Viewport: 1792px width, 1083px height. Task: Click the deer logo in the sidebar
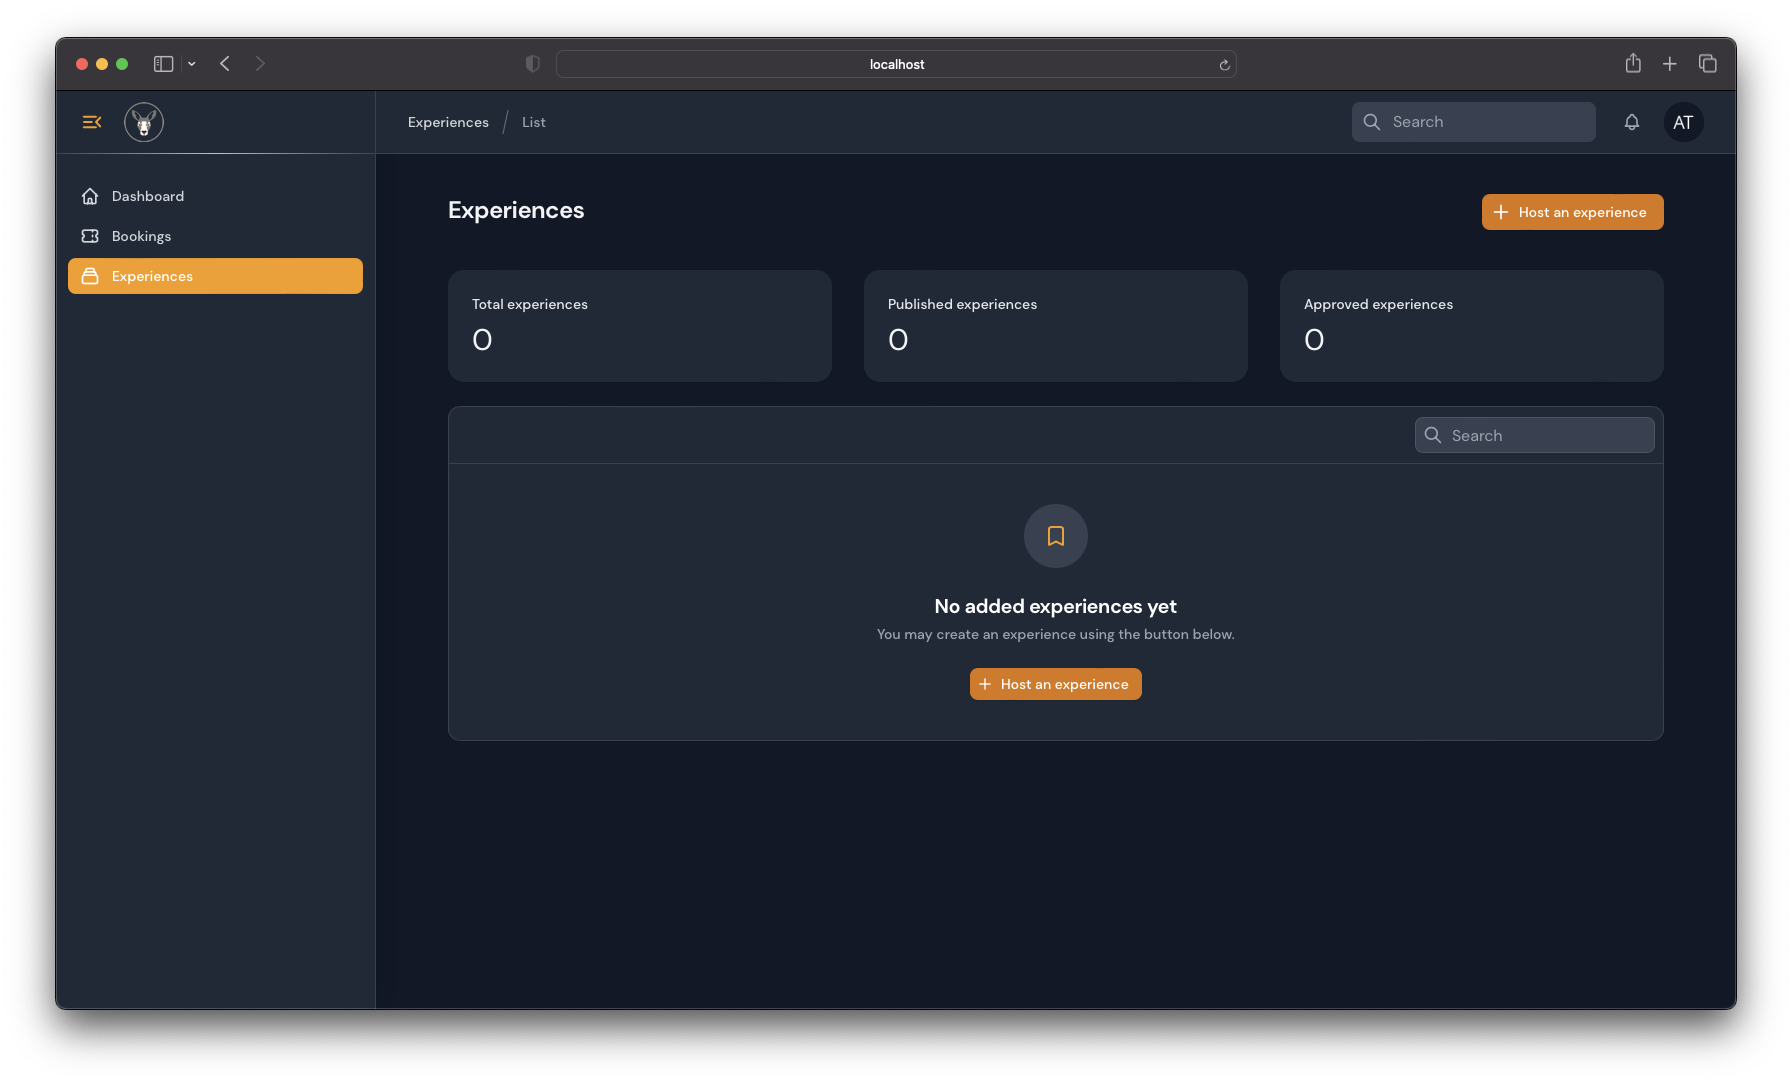tap(144, 122)
